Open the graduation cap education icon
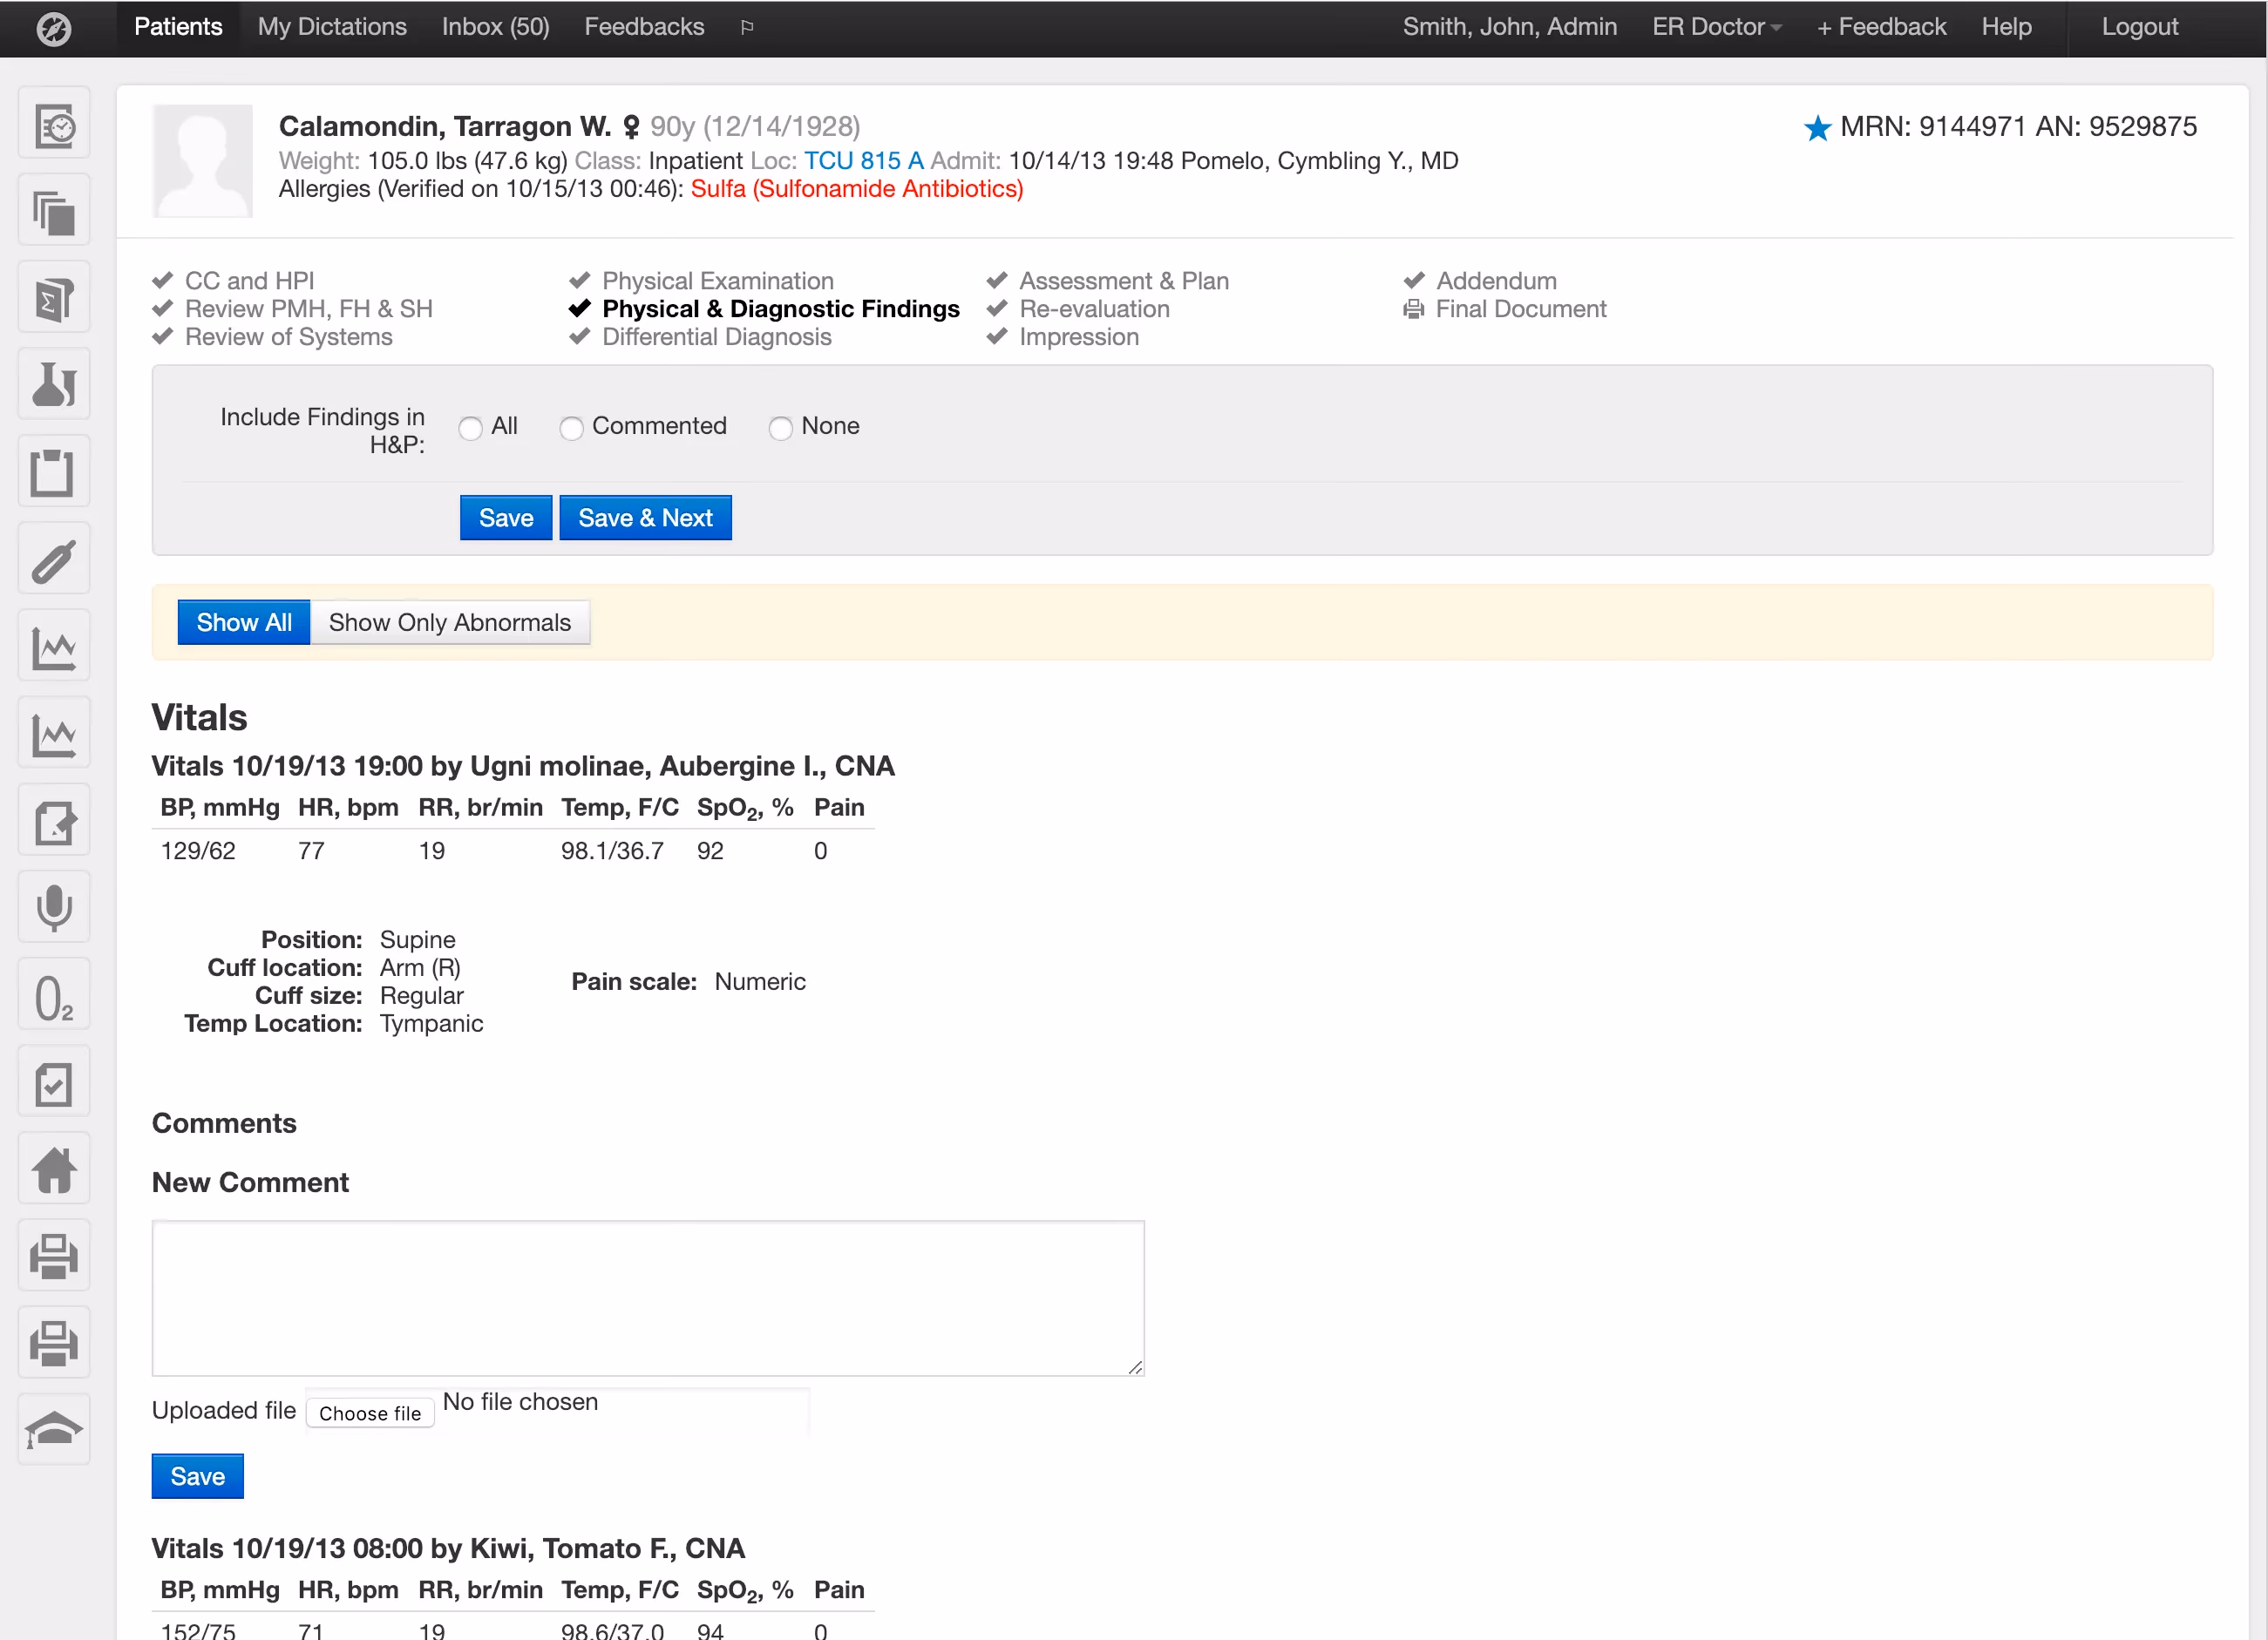2268x1640 pixels. tap(55, 1431)
